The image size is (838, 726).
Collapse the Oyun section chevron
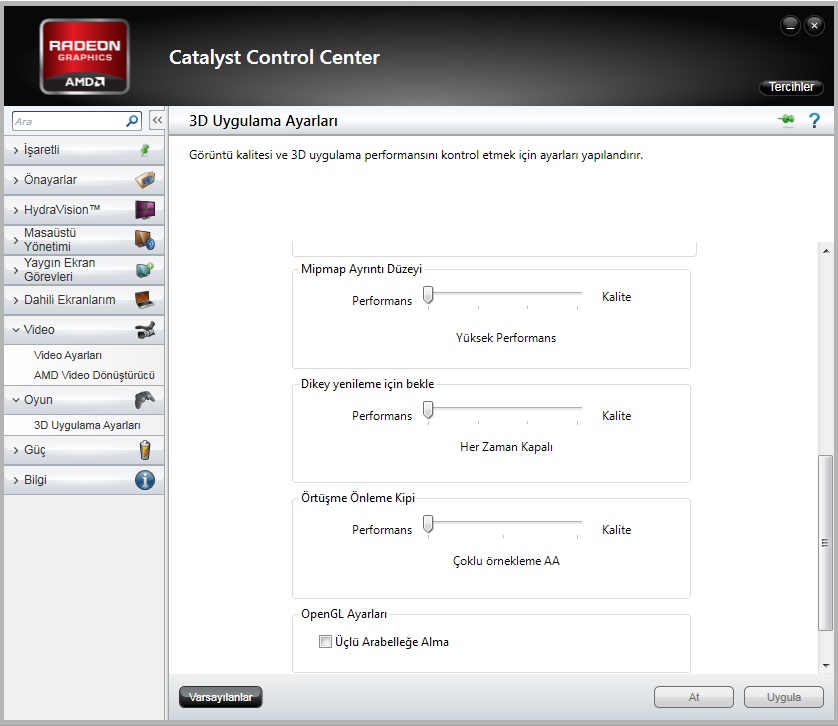coord(16,400)
